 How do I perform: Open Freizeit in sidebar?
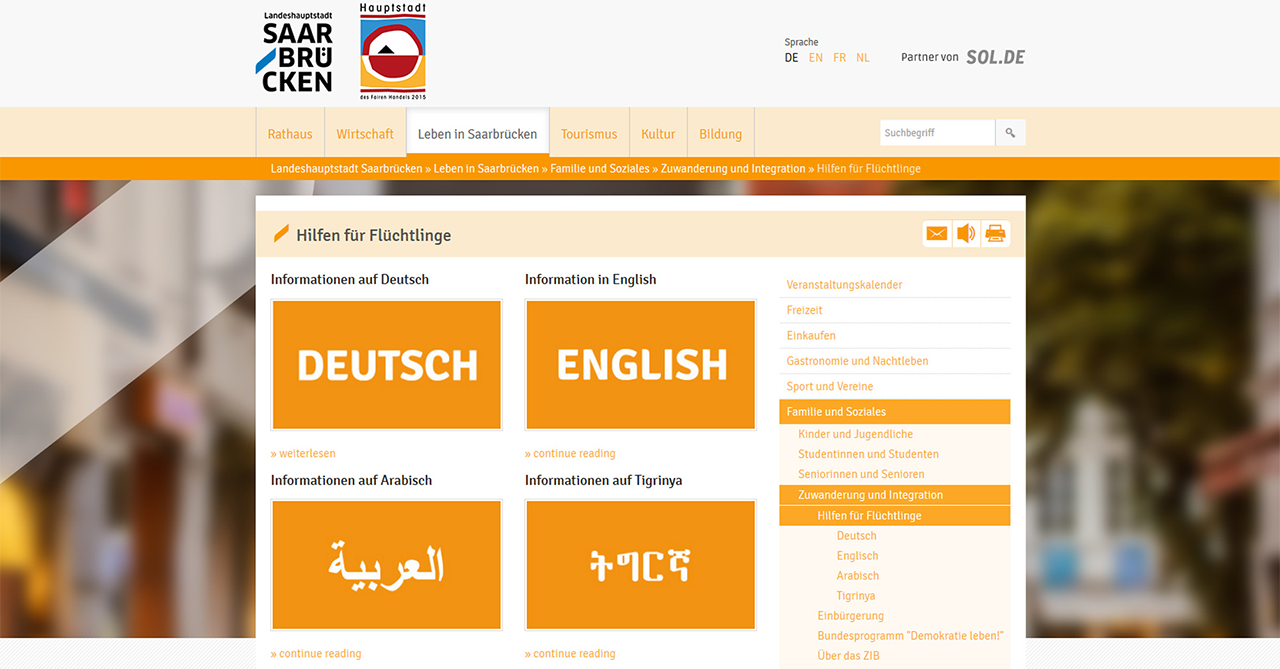pos(895,310)
